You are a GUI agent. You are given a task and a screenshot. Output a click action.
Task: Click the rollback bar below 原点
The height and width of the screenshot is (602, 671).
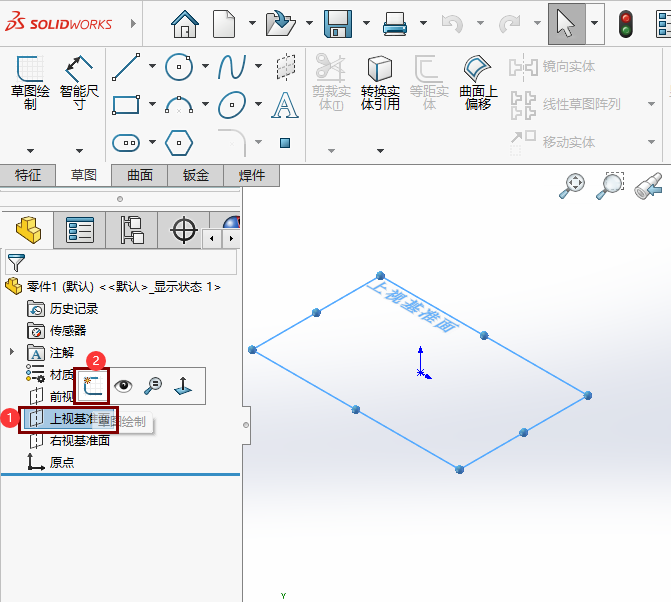click(120, 474)
